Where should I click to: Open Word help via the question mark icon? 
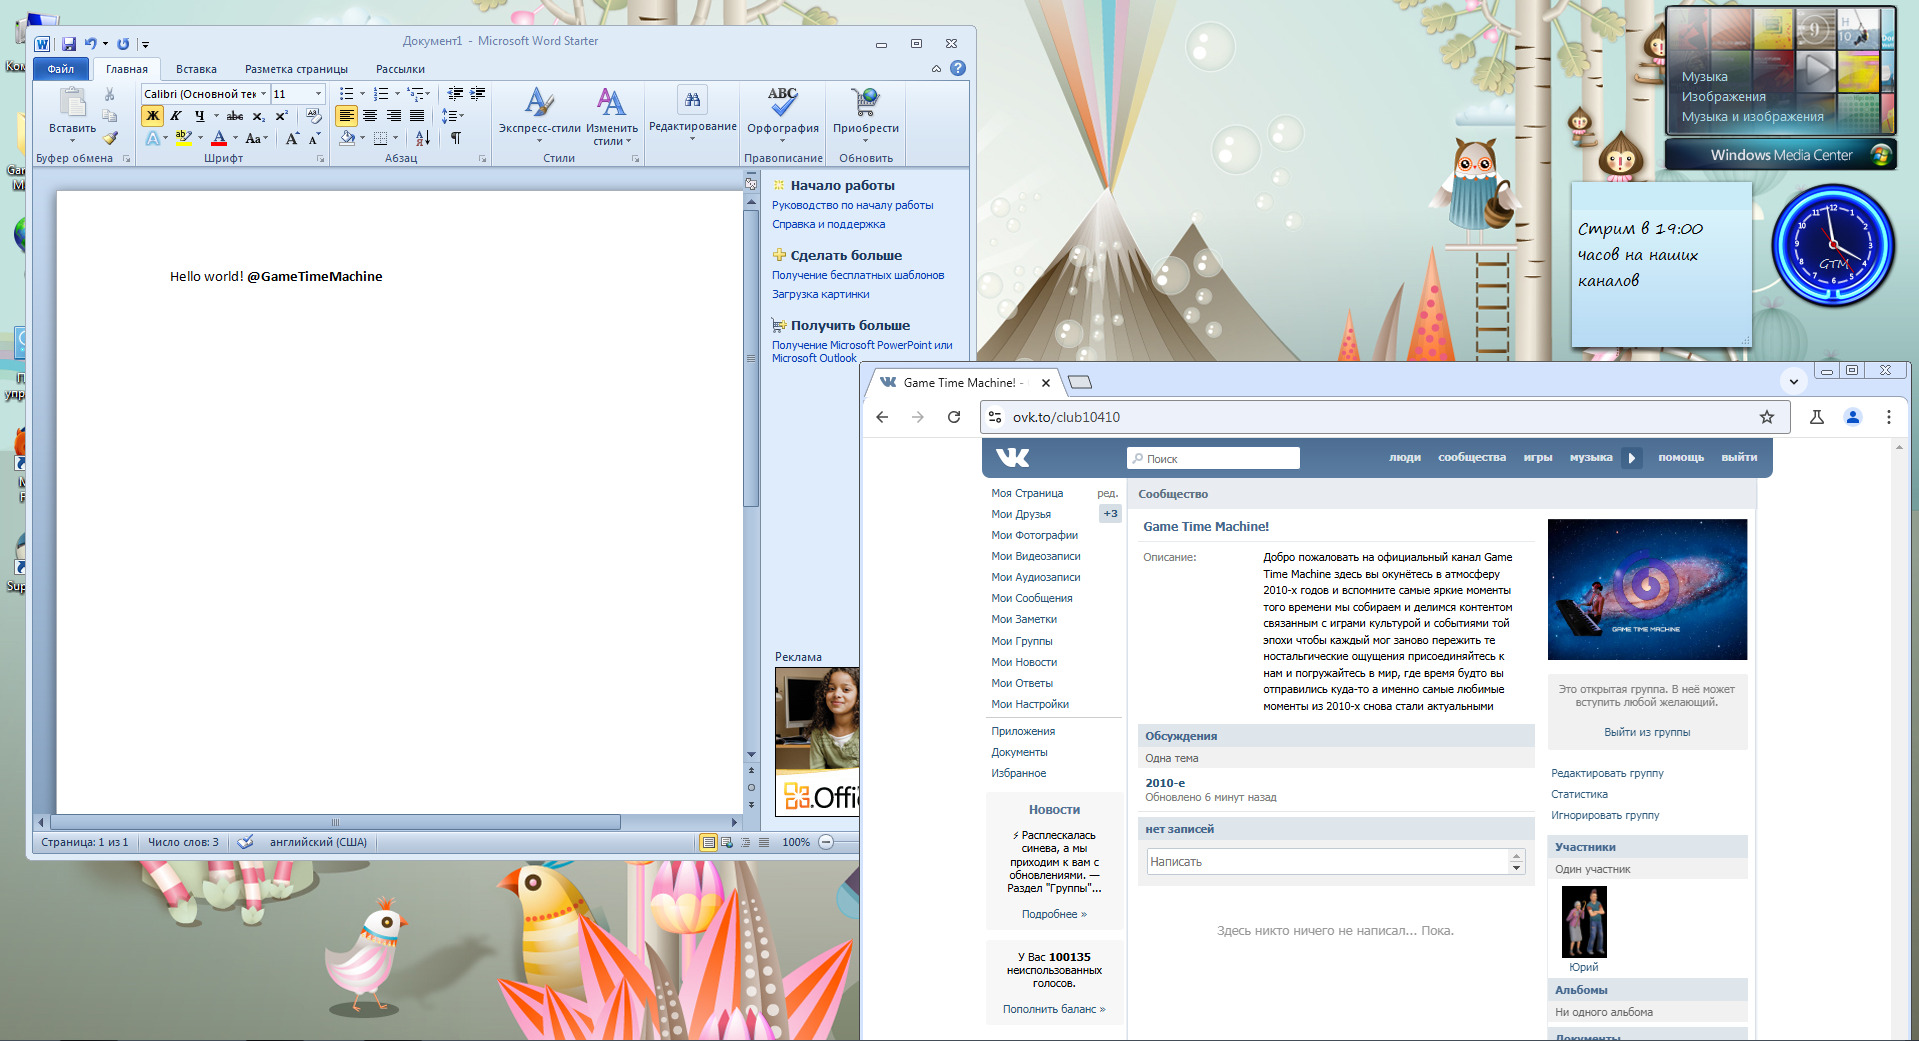click(x=958, y=69)
